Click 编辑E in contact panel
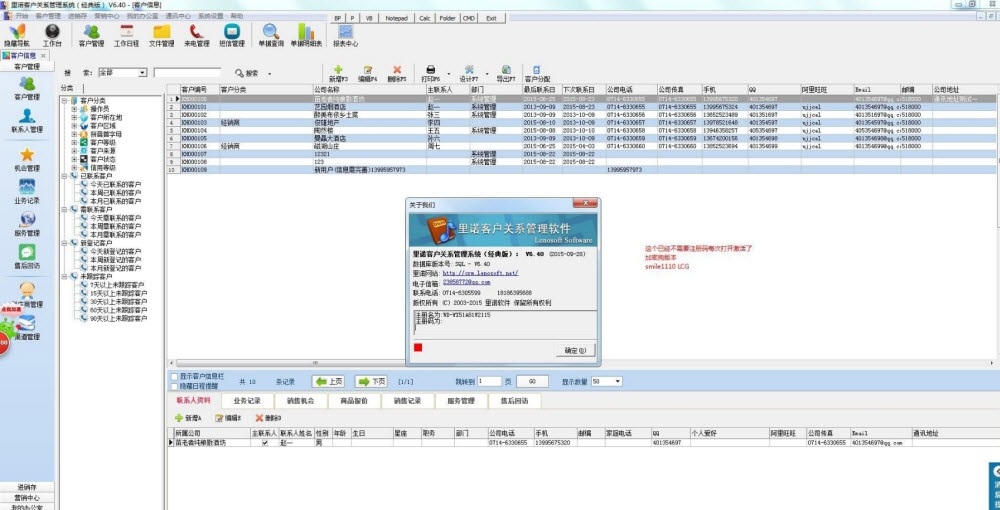1000x510 pixels. [228, 418]
